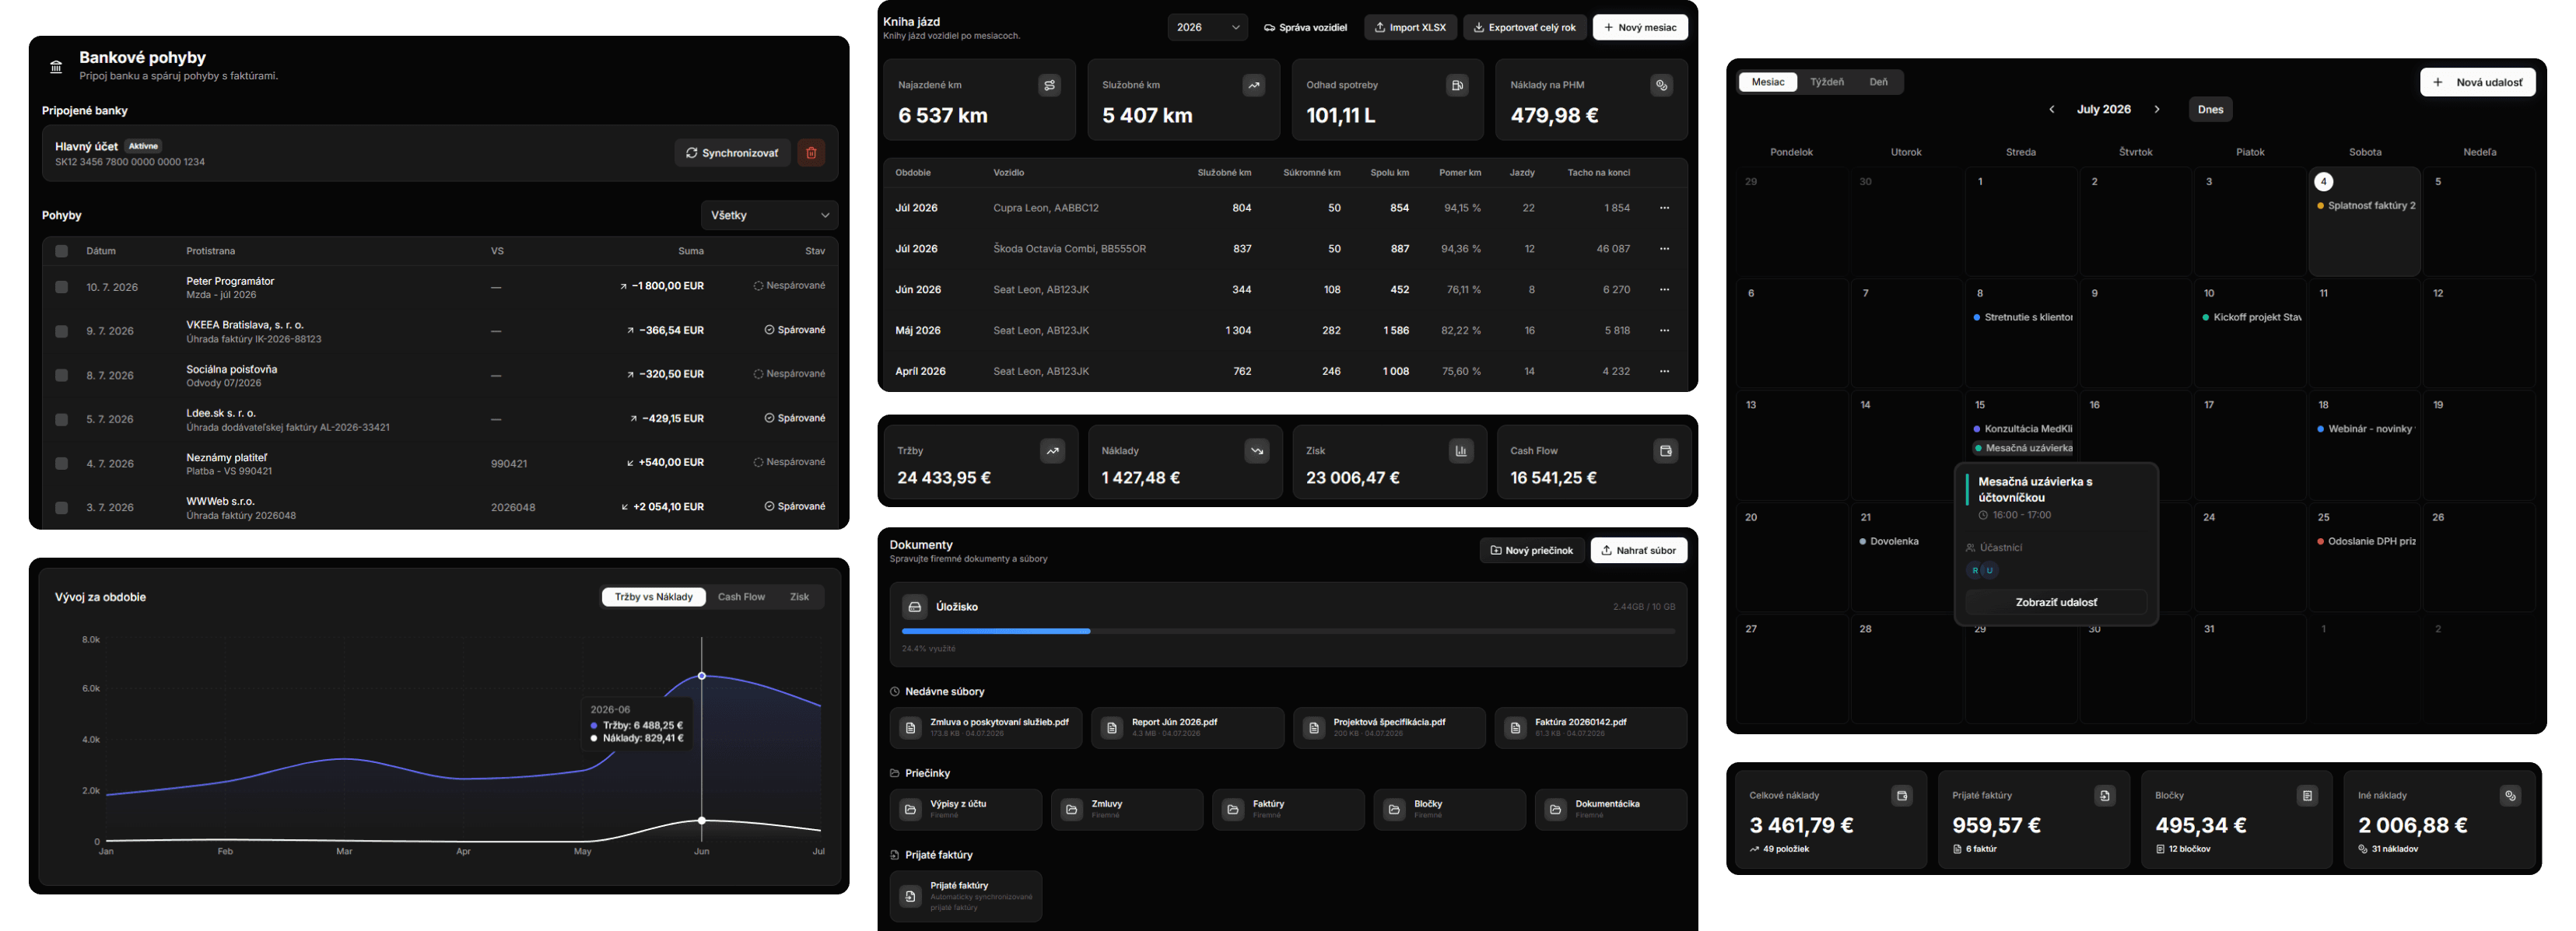Image resolution: width=2576 pixels, height=931 pixels.
Task: Click Nový mesiac button
Action: click(1640, 27)
